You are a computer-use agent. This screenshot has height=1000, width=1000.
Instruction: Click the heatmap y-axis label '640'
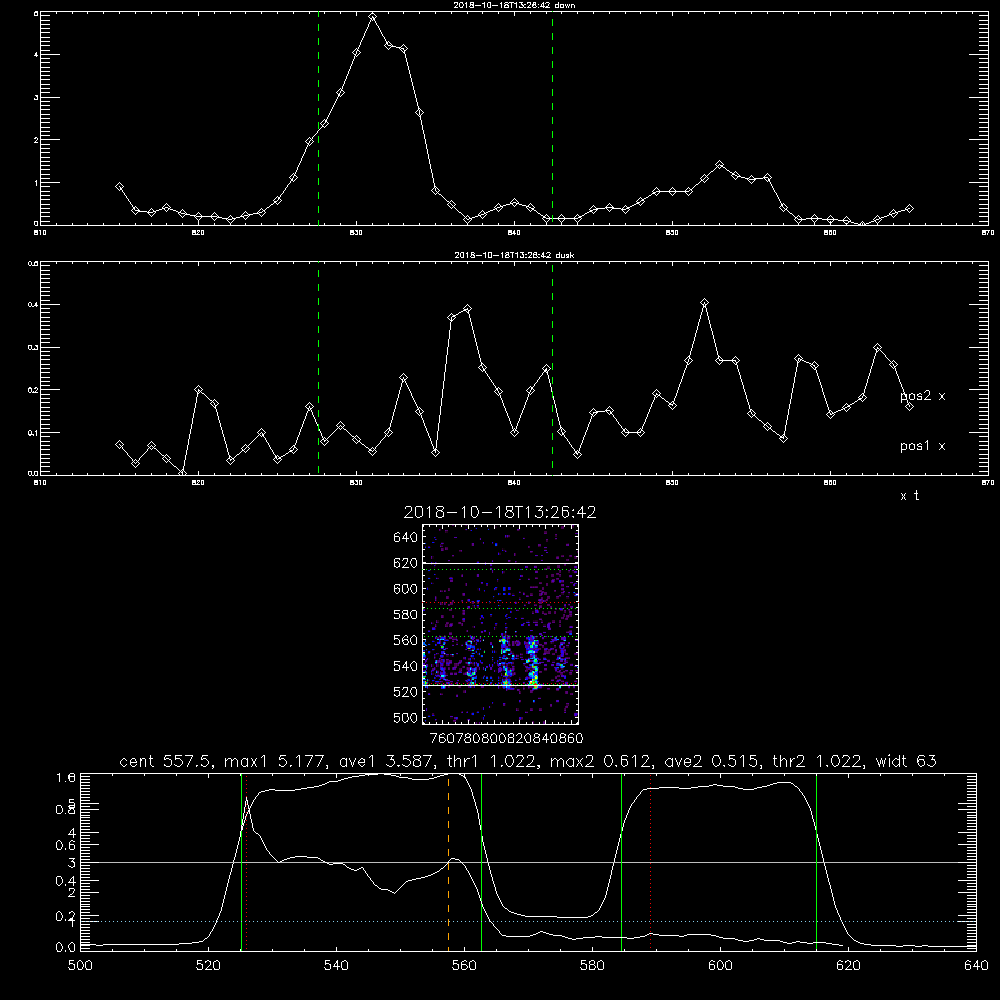coord(406,538)
